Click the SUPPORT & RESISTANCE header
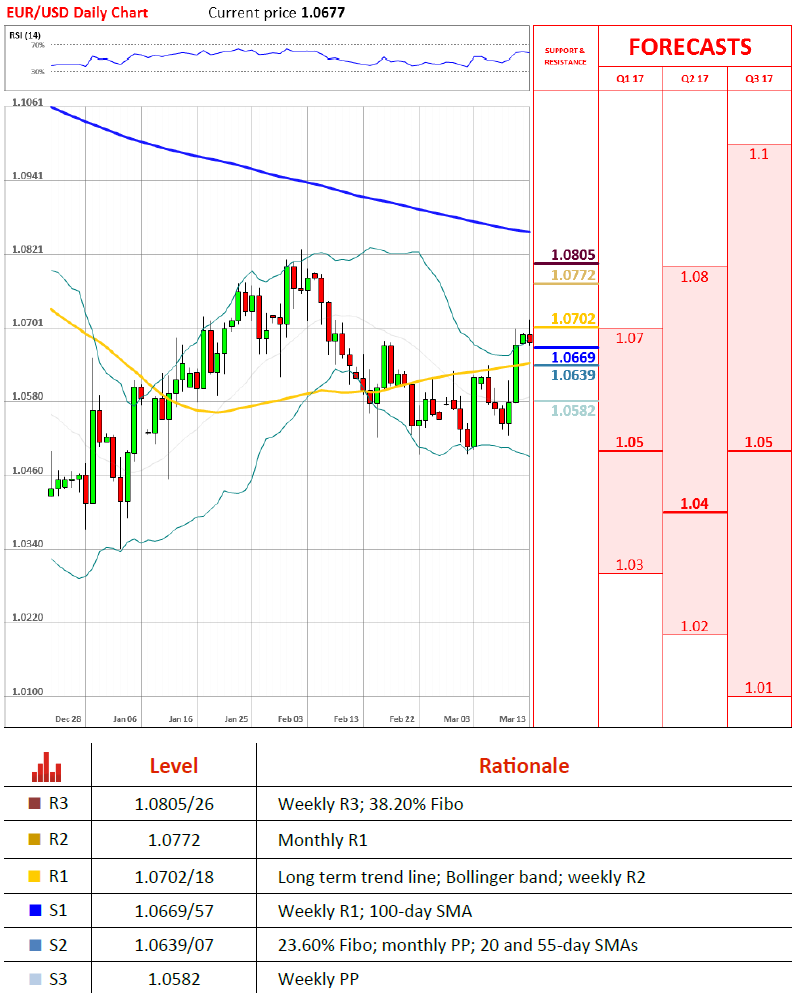 point(565,56)
